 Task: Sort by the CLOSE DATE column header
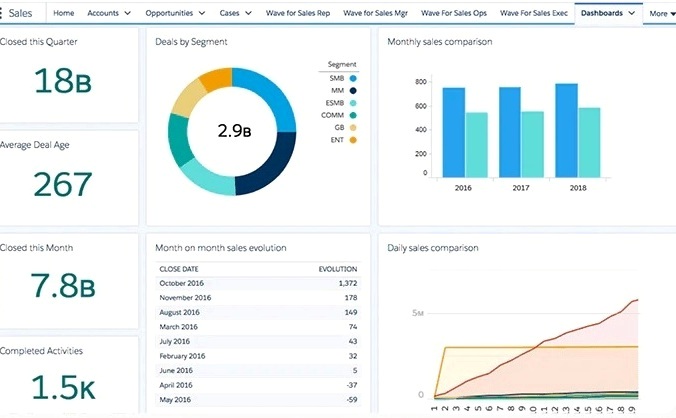[x=179, y=269]
